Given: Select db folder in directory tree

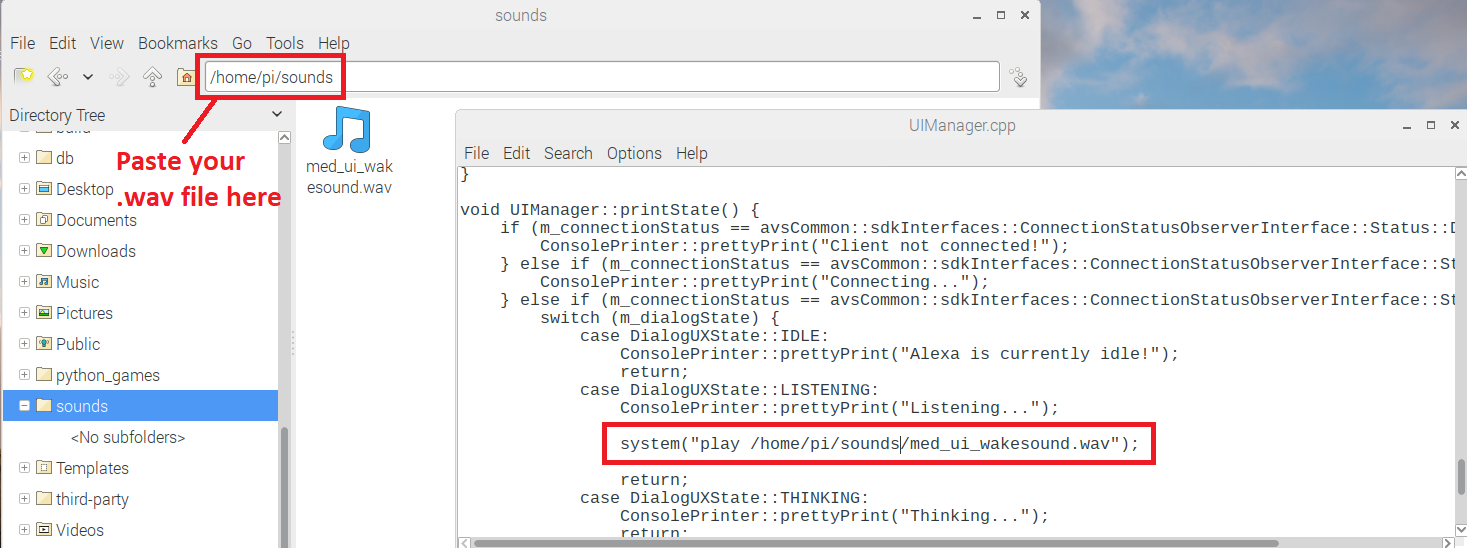Looking at the screenshot, I should 65,158.
